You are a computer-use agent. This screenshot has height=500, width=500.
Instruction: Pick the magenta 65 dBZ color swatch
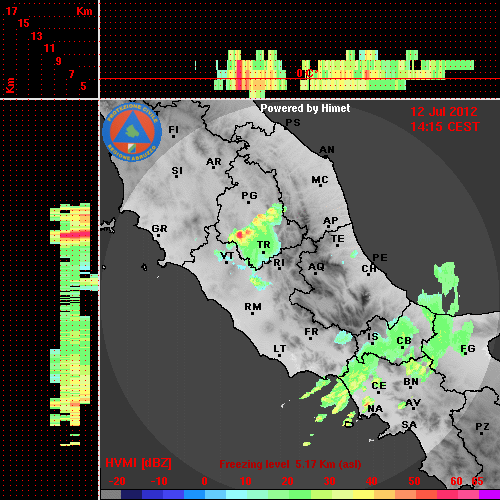click(489, 494)
